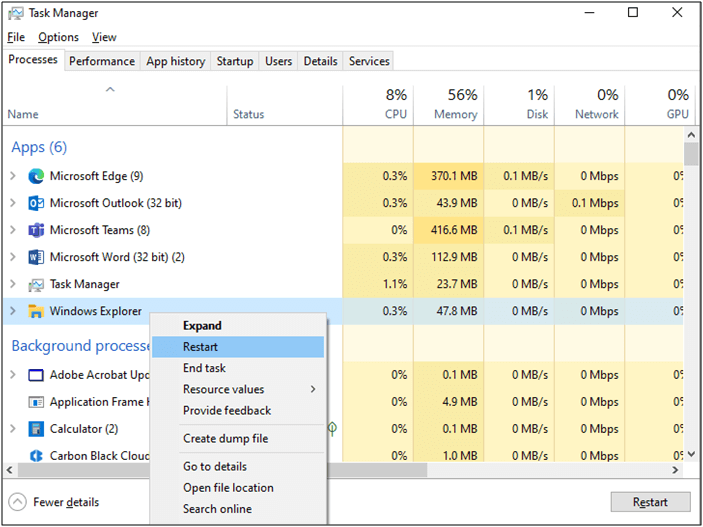Click the Microsoft Outlook icon in list
Image resolution: width=703 pixels, height=527 pixels.
point(36,203)
